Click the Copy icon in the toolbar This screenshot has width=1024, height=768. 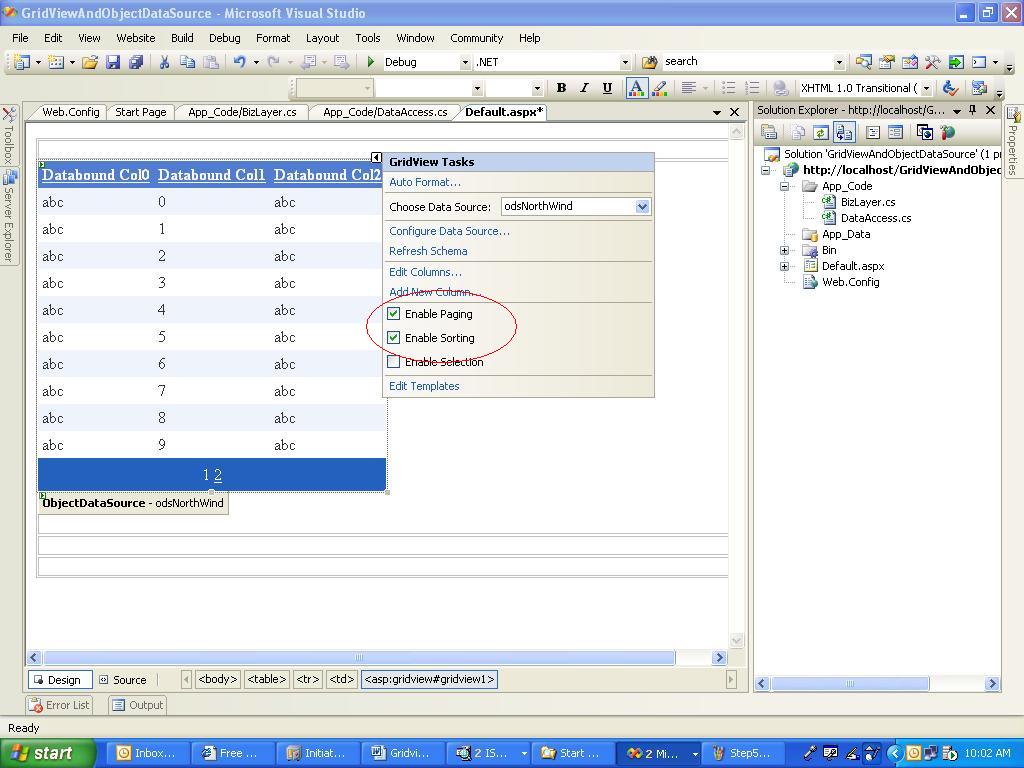tap(187, 62)
